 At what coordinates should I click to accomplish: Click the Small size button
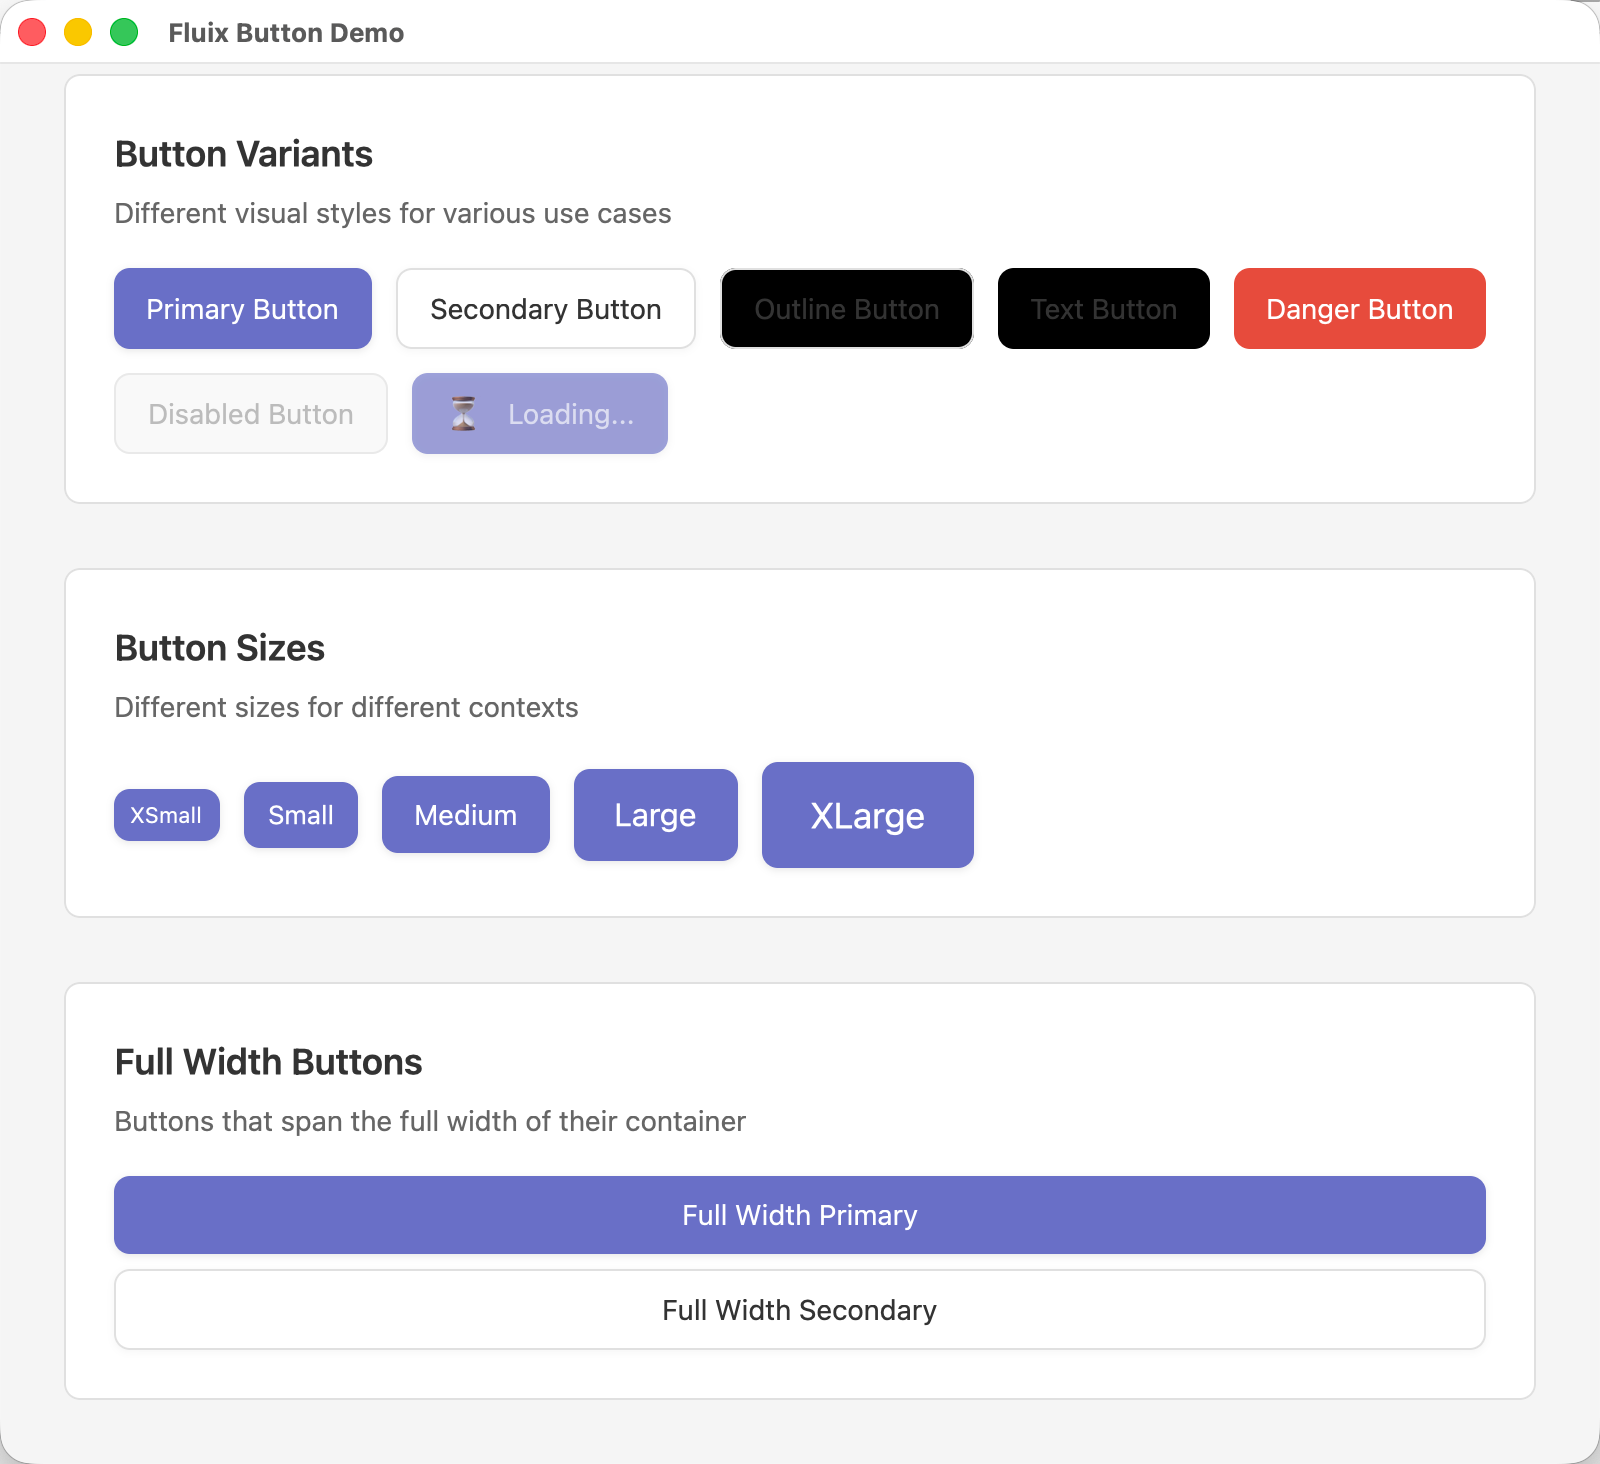click(301, 815)
